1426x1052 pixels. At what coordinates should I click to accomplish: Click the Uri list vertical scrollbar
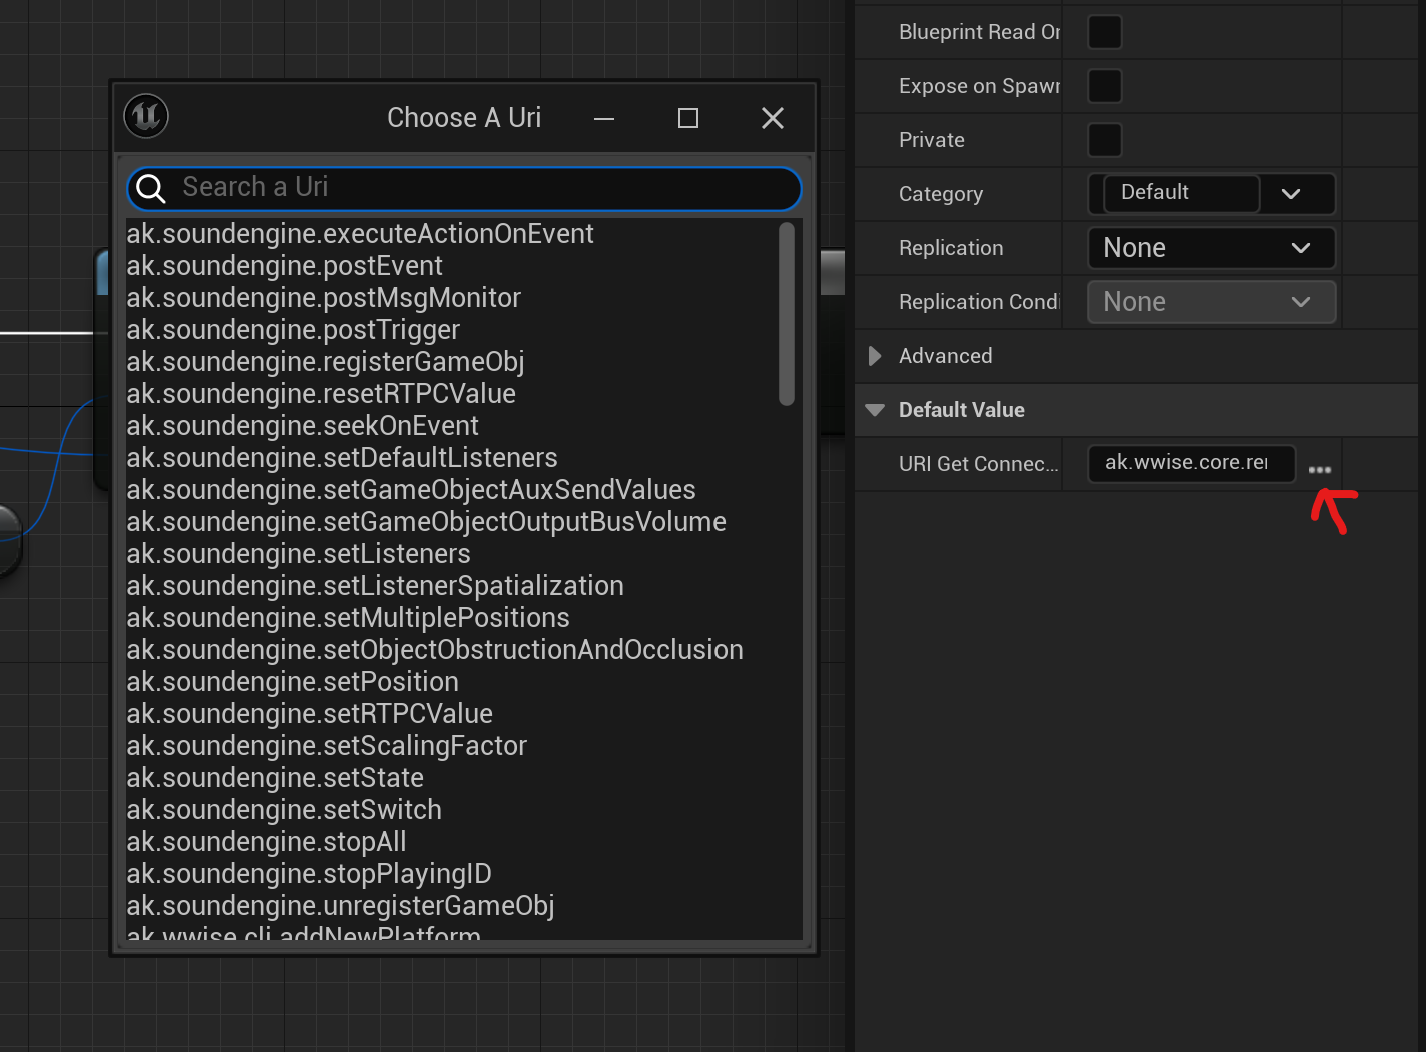pos(787,314)
